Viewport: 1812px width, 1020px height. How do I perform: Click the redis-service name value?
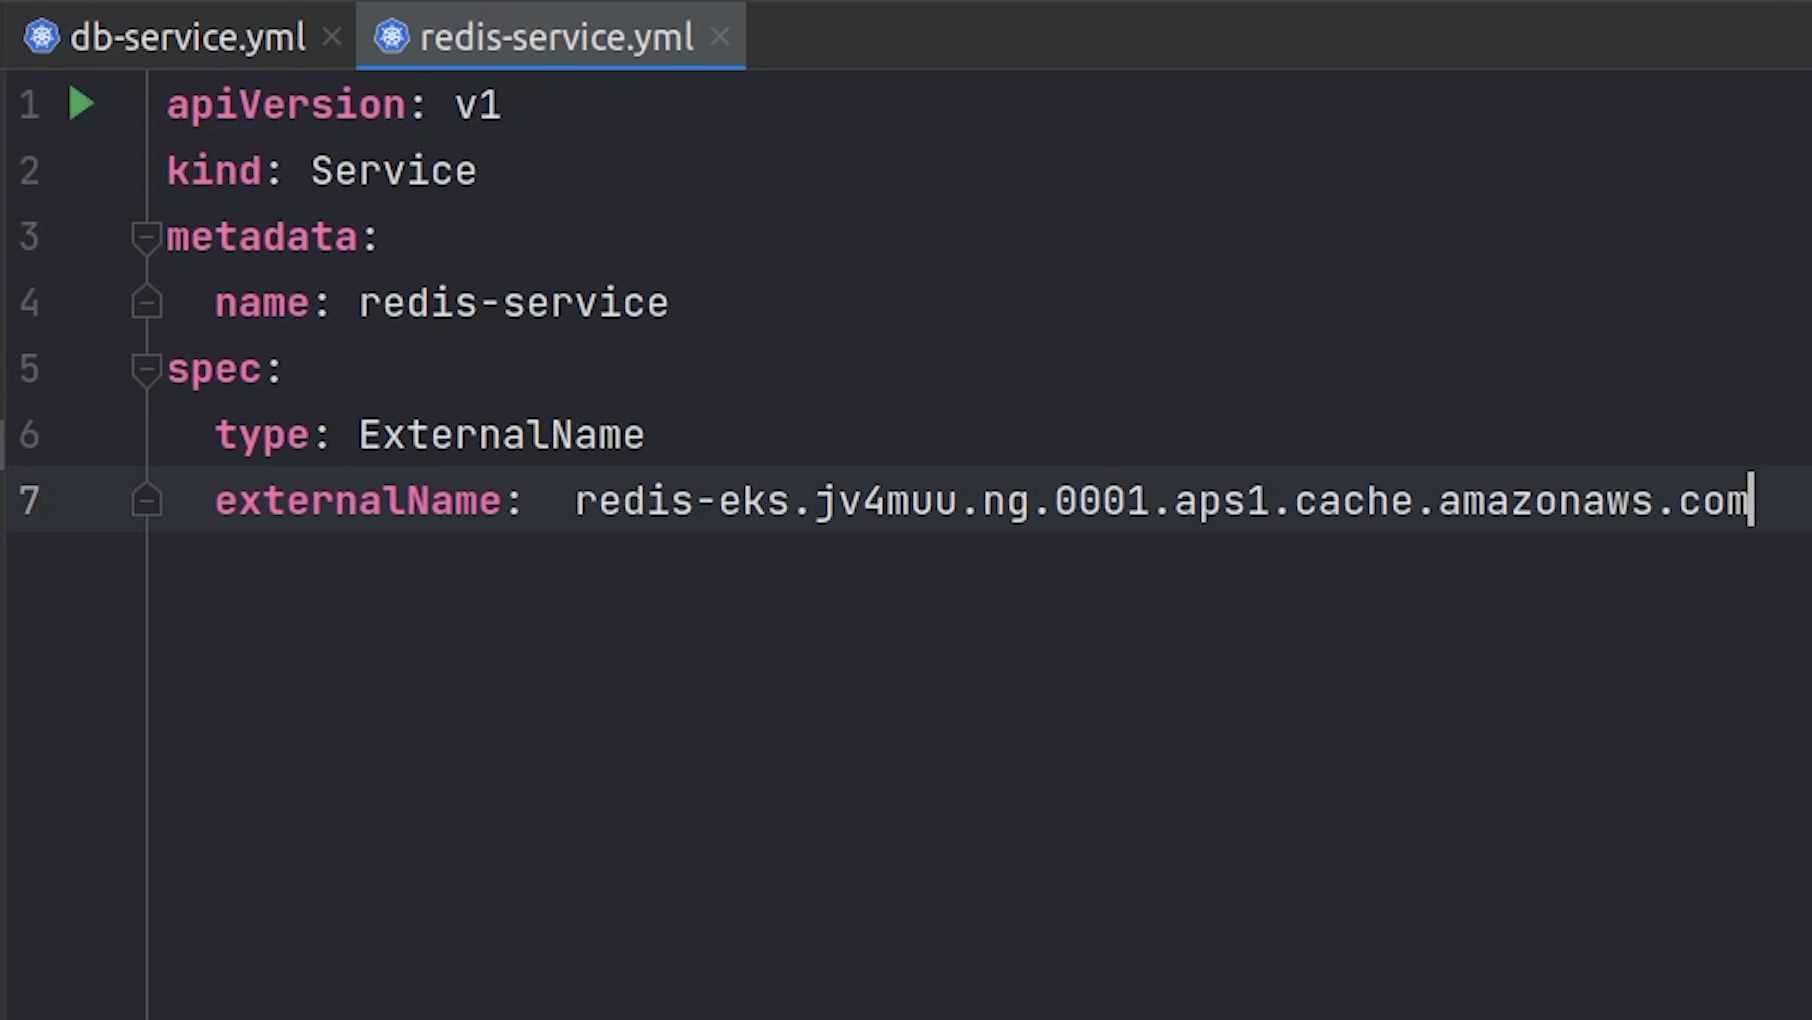(x=513, y=303)
